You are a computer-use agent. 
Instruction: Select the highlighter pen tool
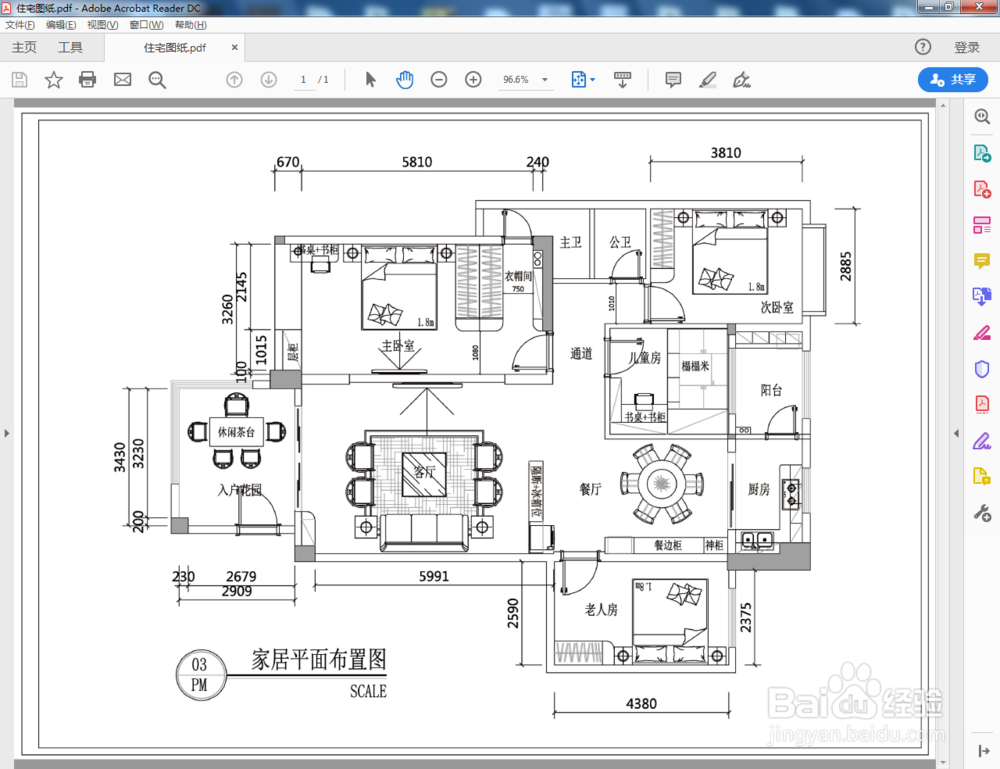coord(707,80)
